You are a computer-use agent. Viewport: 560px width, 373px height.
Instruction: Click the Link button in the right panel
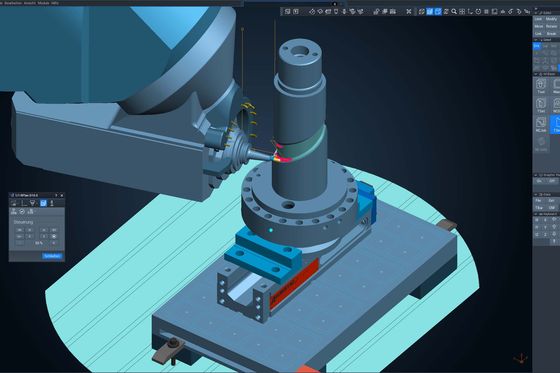pyautogui.click(x=539, y=34)
